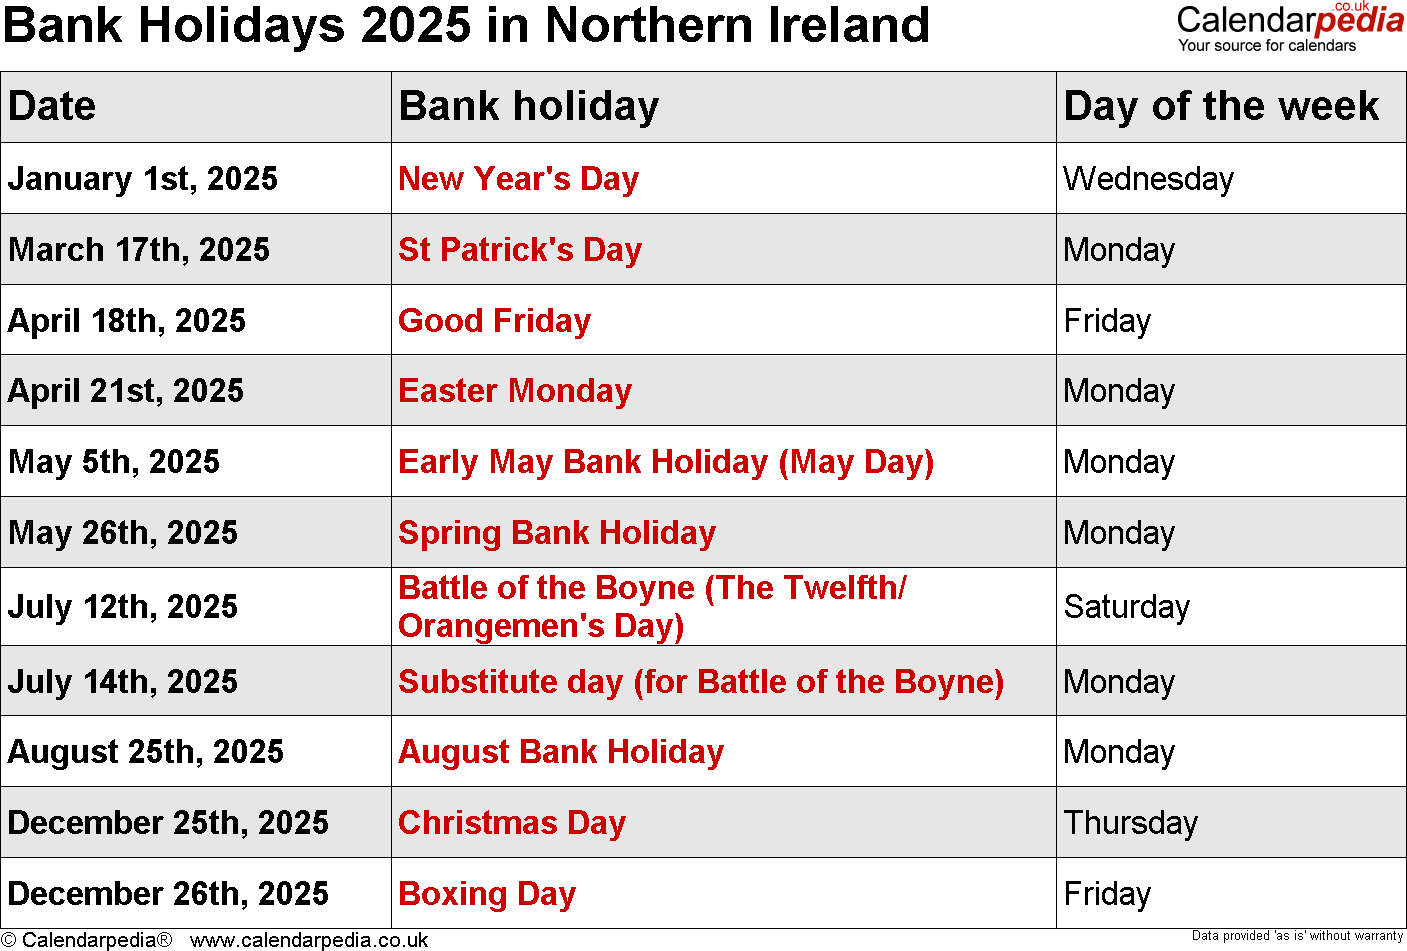
Task: Open the St Patrick's Day link
Action: [x=519, y=250]
